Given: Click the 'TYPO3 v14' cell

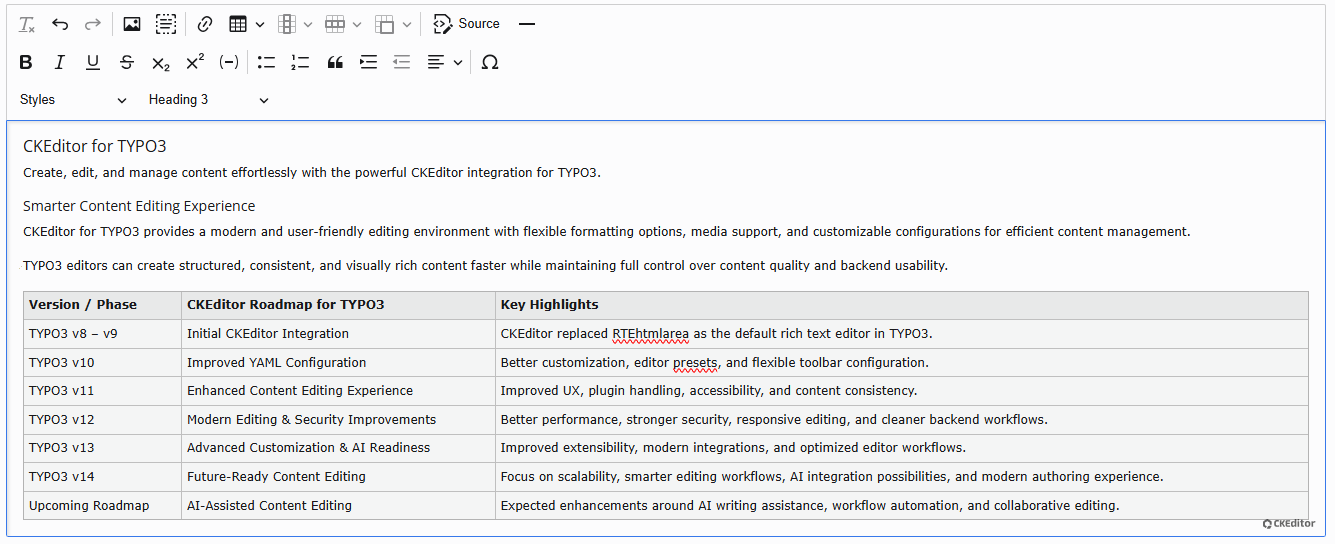Looking at the screenshot, I should (103, 476).
